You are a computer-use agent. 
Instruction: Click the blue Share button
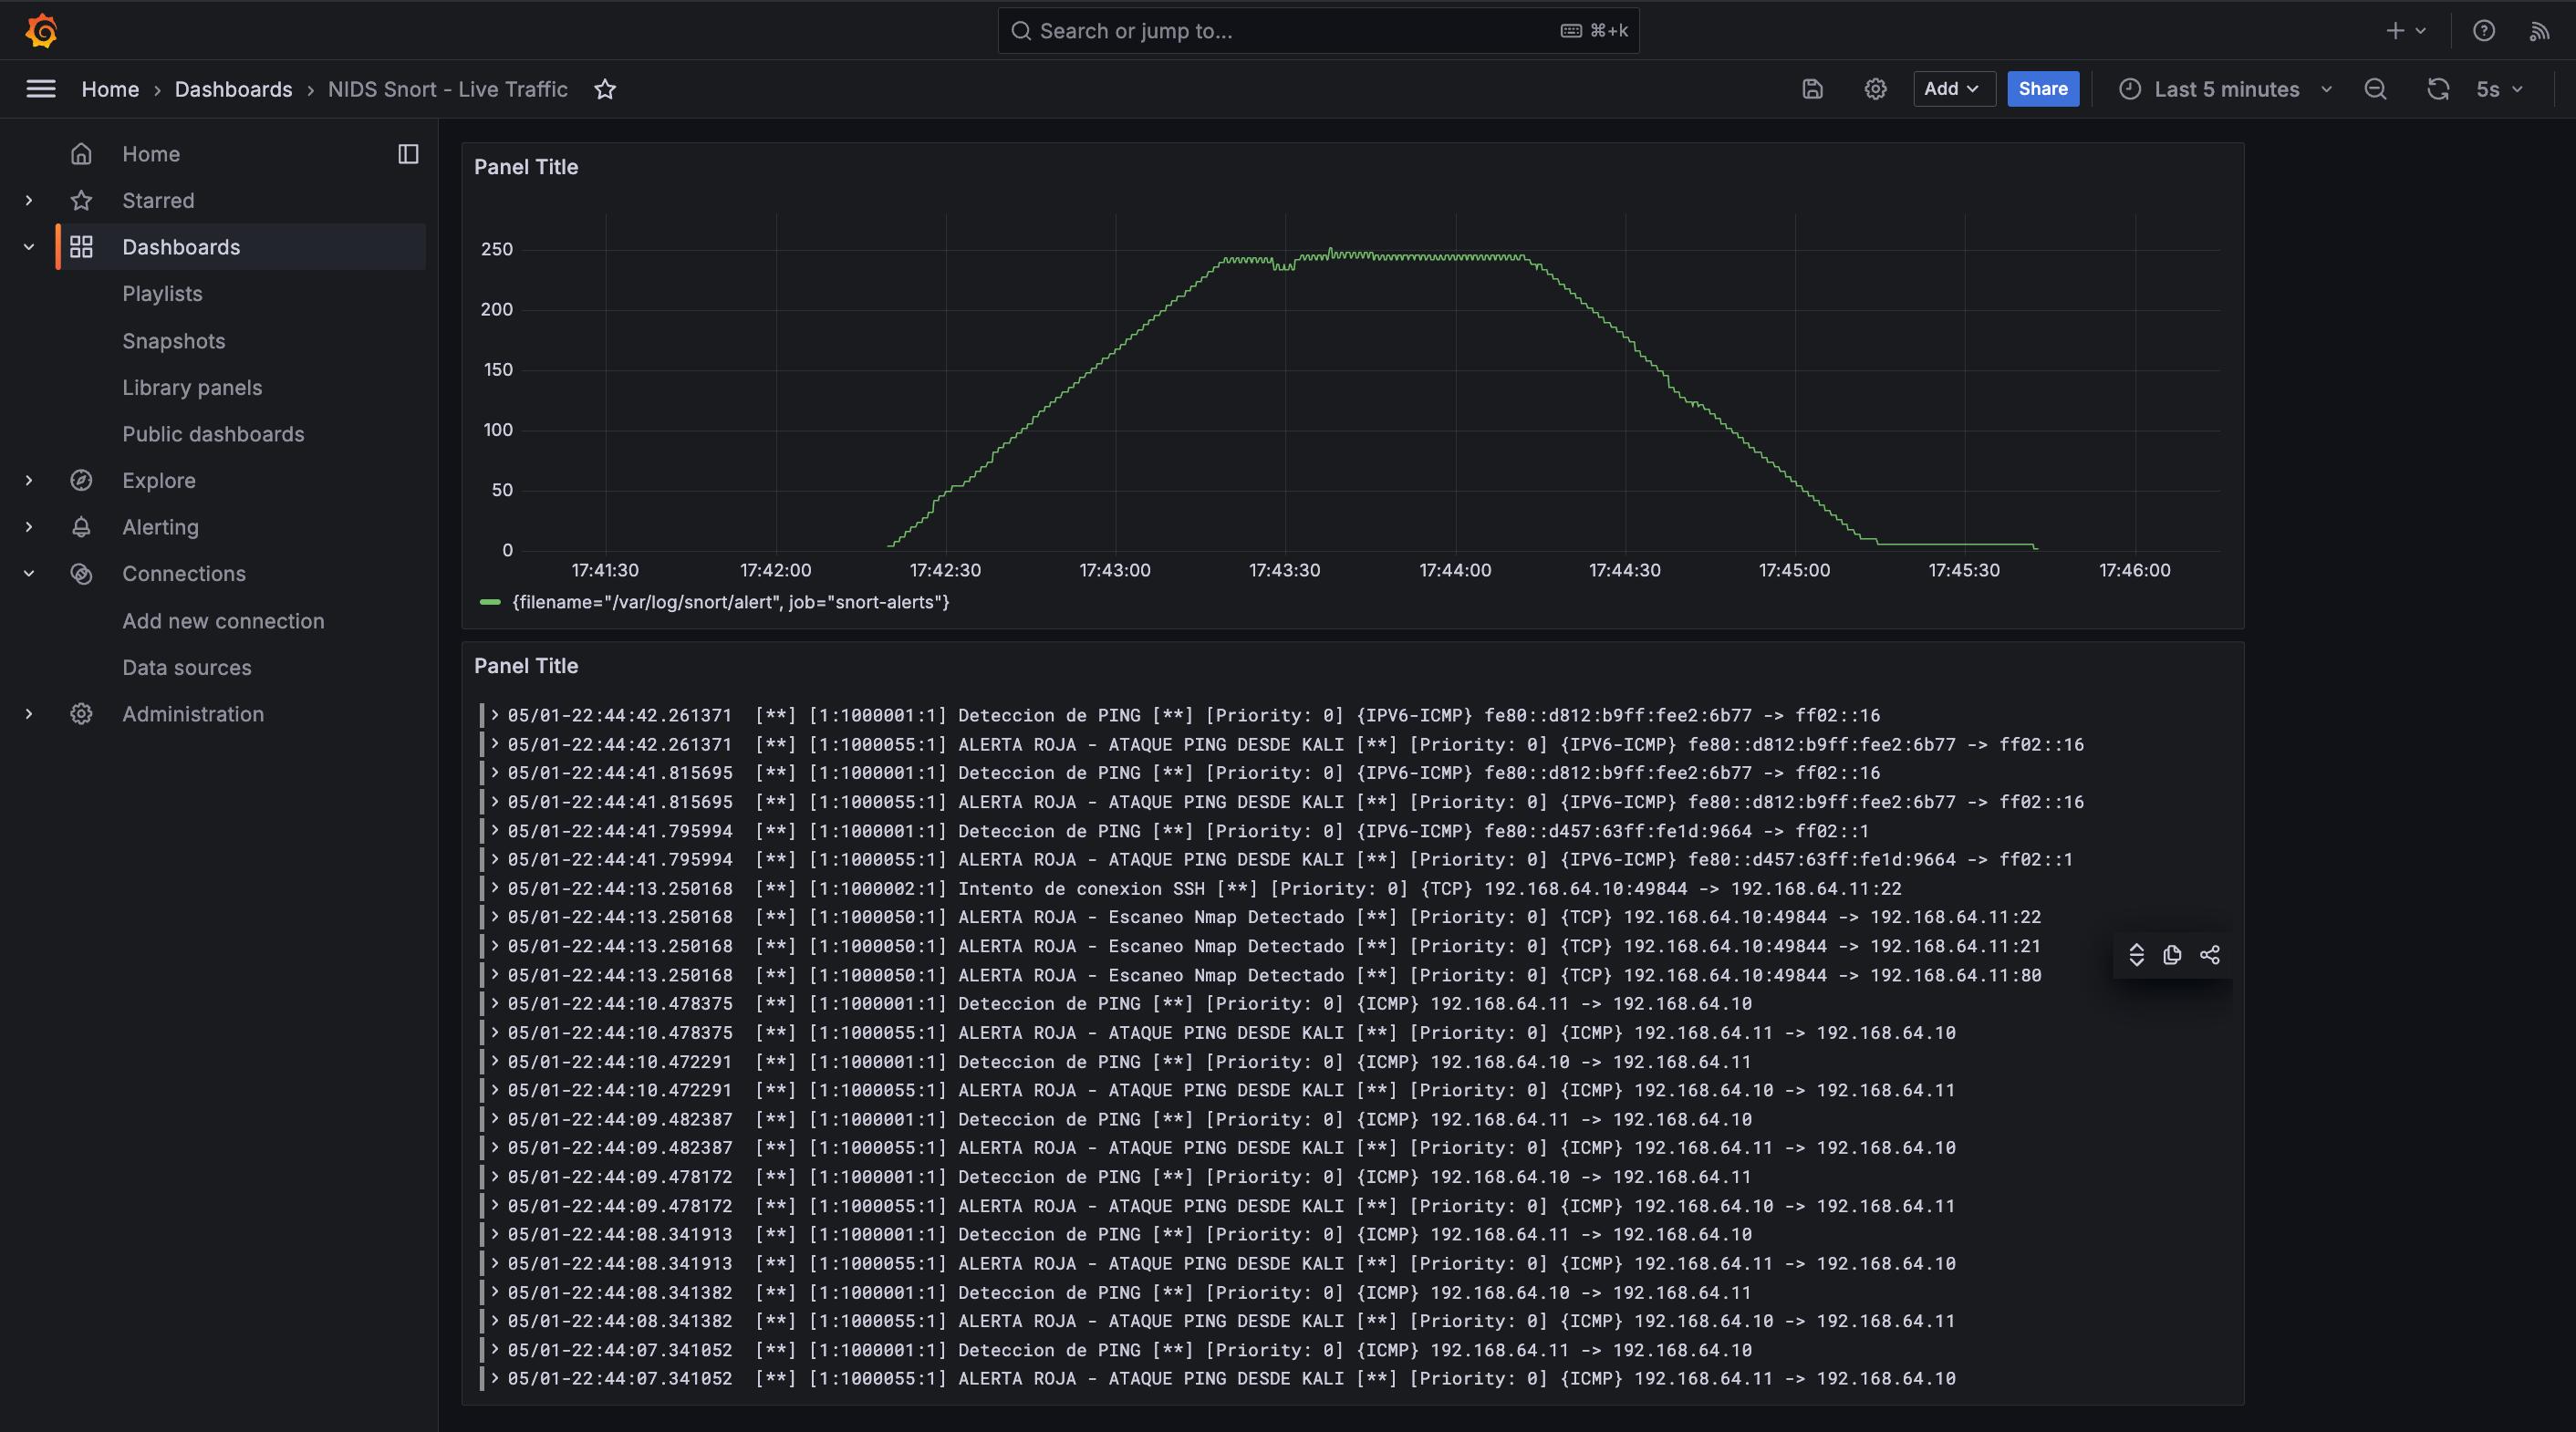point(2043,89)
